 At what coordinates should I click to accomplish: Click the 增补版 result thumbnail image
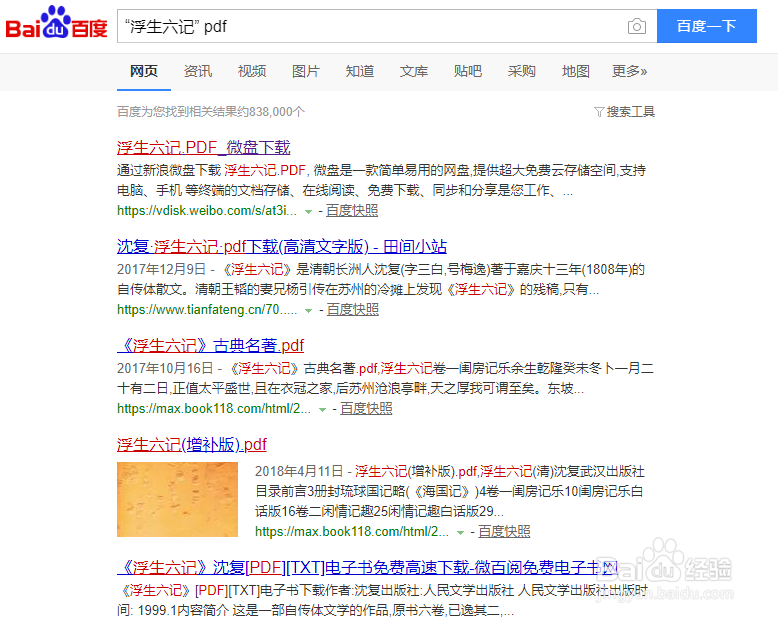coord(177,499)
